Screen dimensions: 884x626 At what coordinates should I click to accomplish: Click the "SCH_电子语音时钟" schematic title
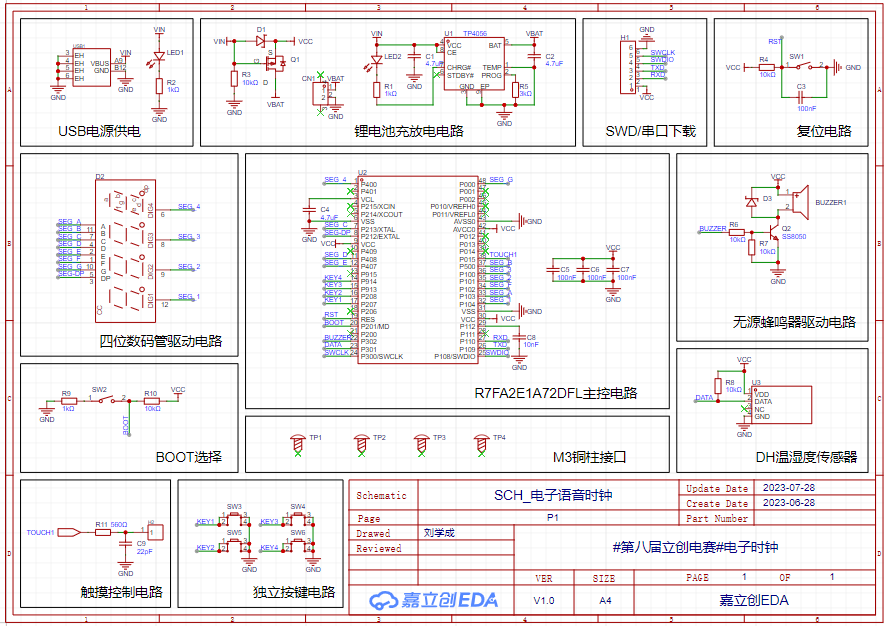pos(552,495)
